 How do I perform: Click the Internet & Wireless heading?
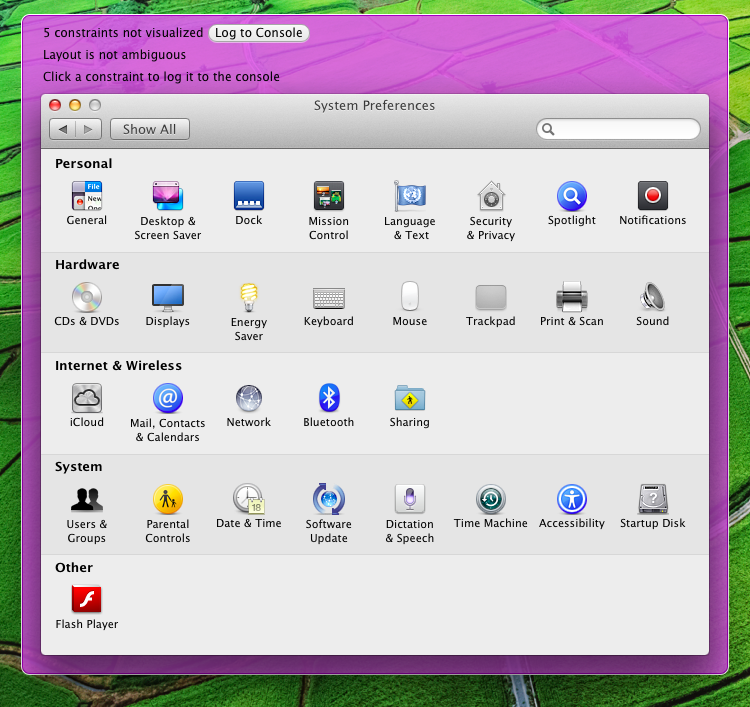118,365
